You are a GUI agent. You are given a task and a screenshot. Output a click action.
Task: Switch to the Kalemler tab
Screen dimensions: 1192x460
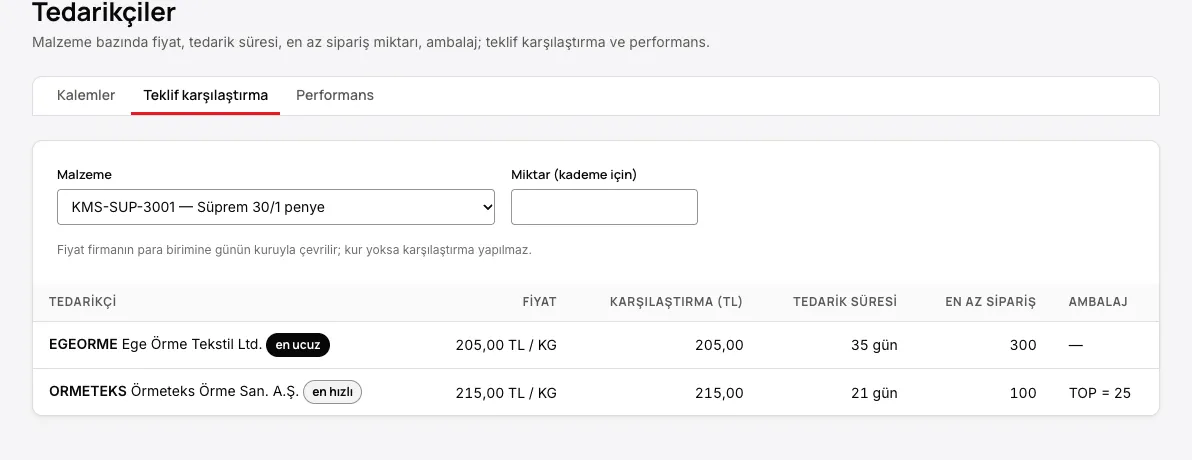[86, 96]
